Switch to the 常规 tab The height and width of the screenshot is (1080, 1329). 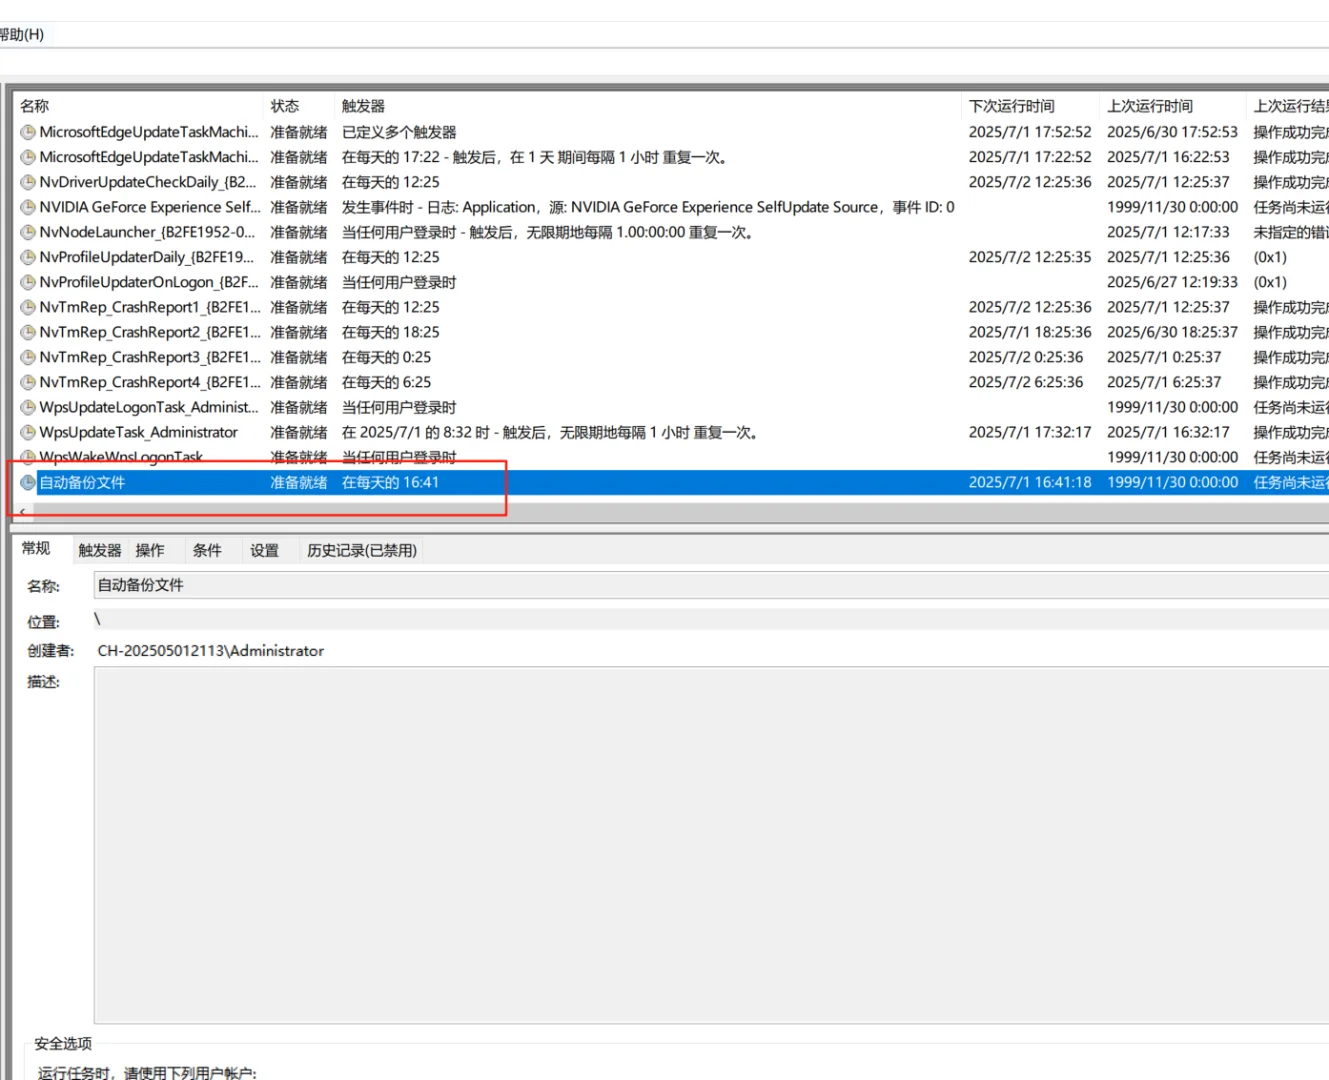pos(36,548)
